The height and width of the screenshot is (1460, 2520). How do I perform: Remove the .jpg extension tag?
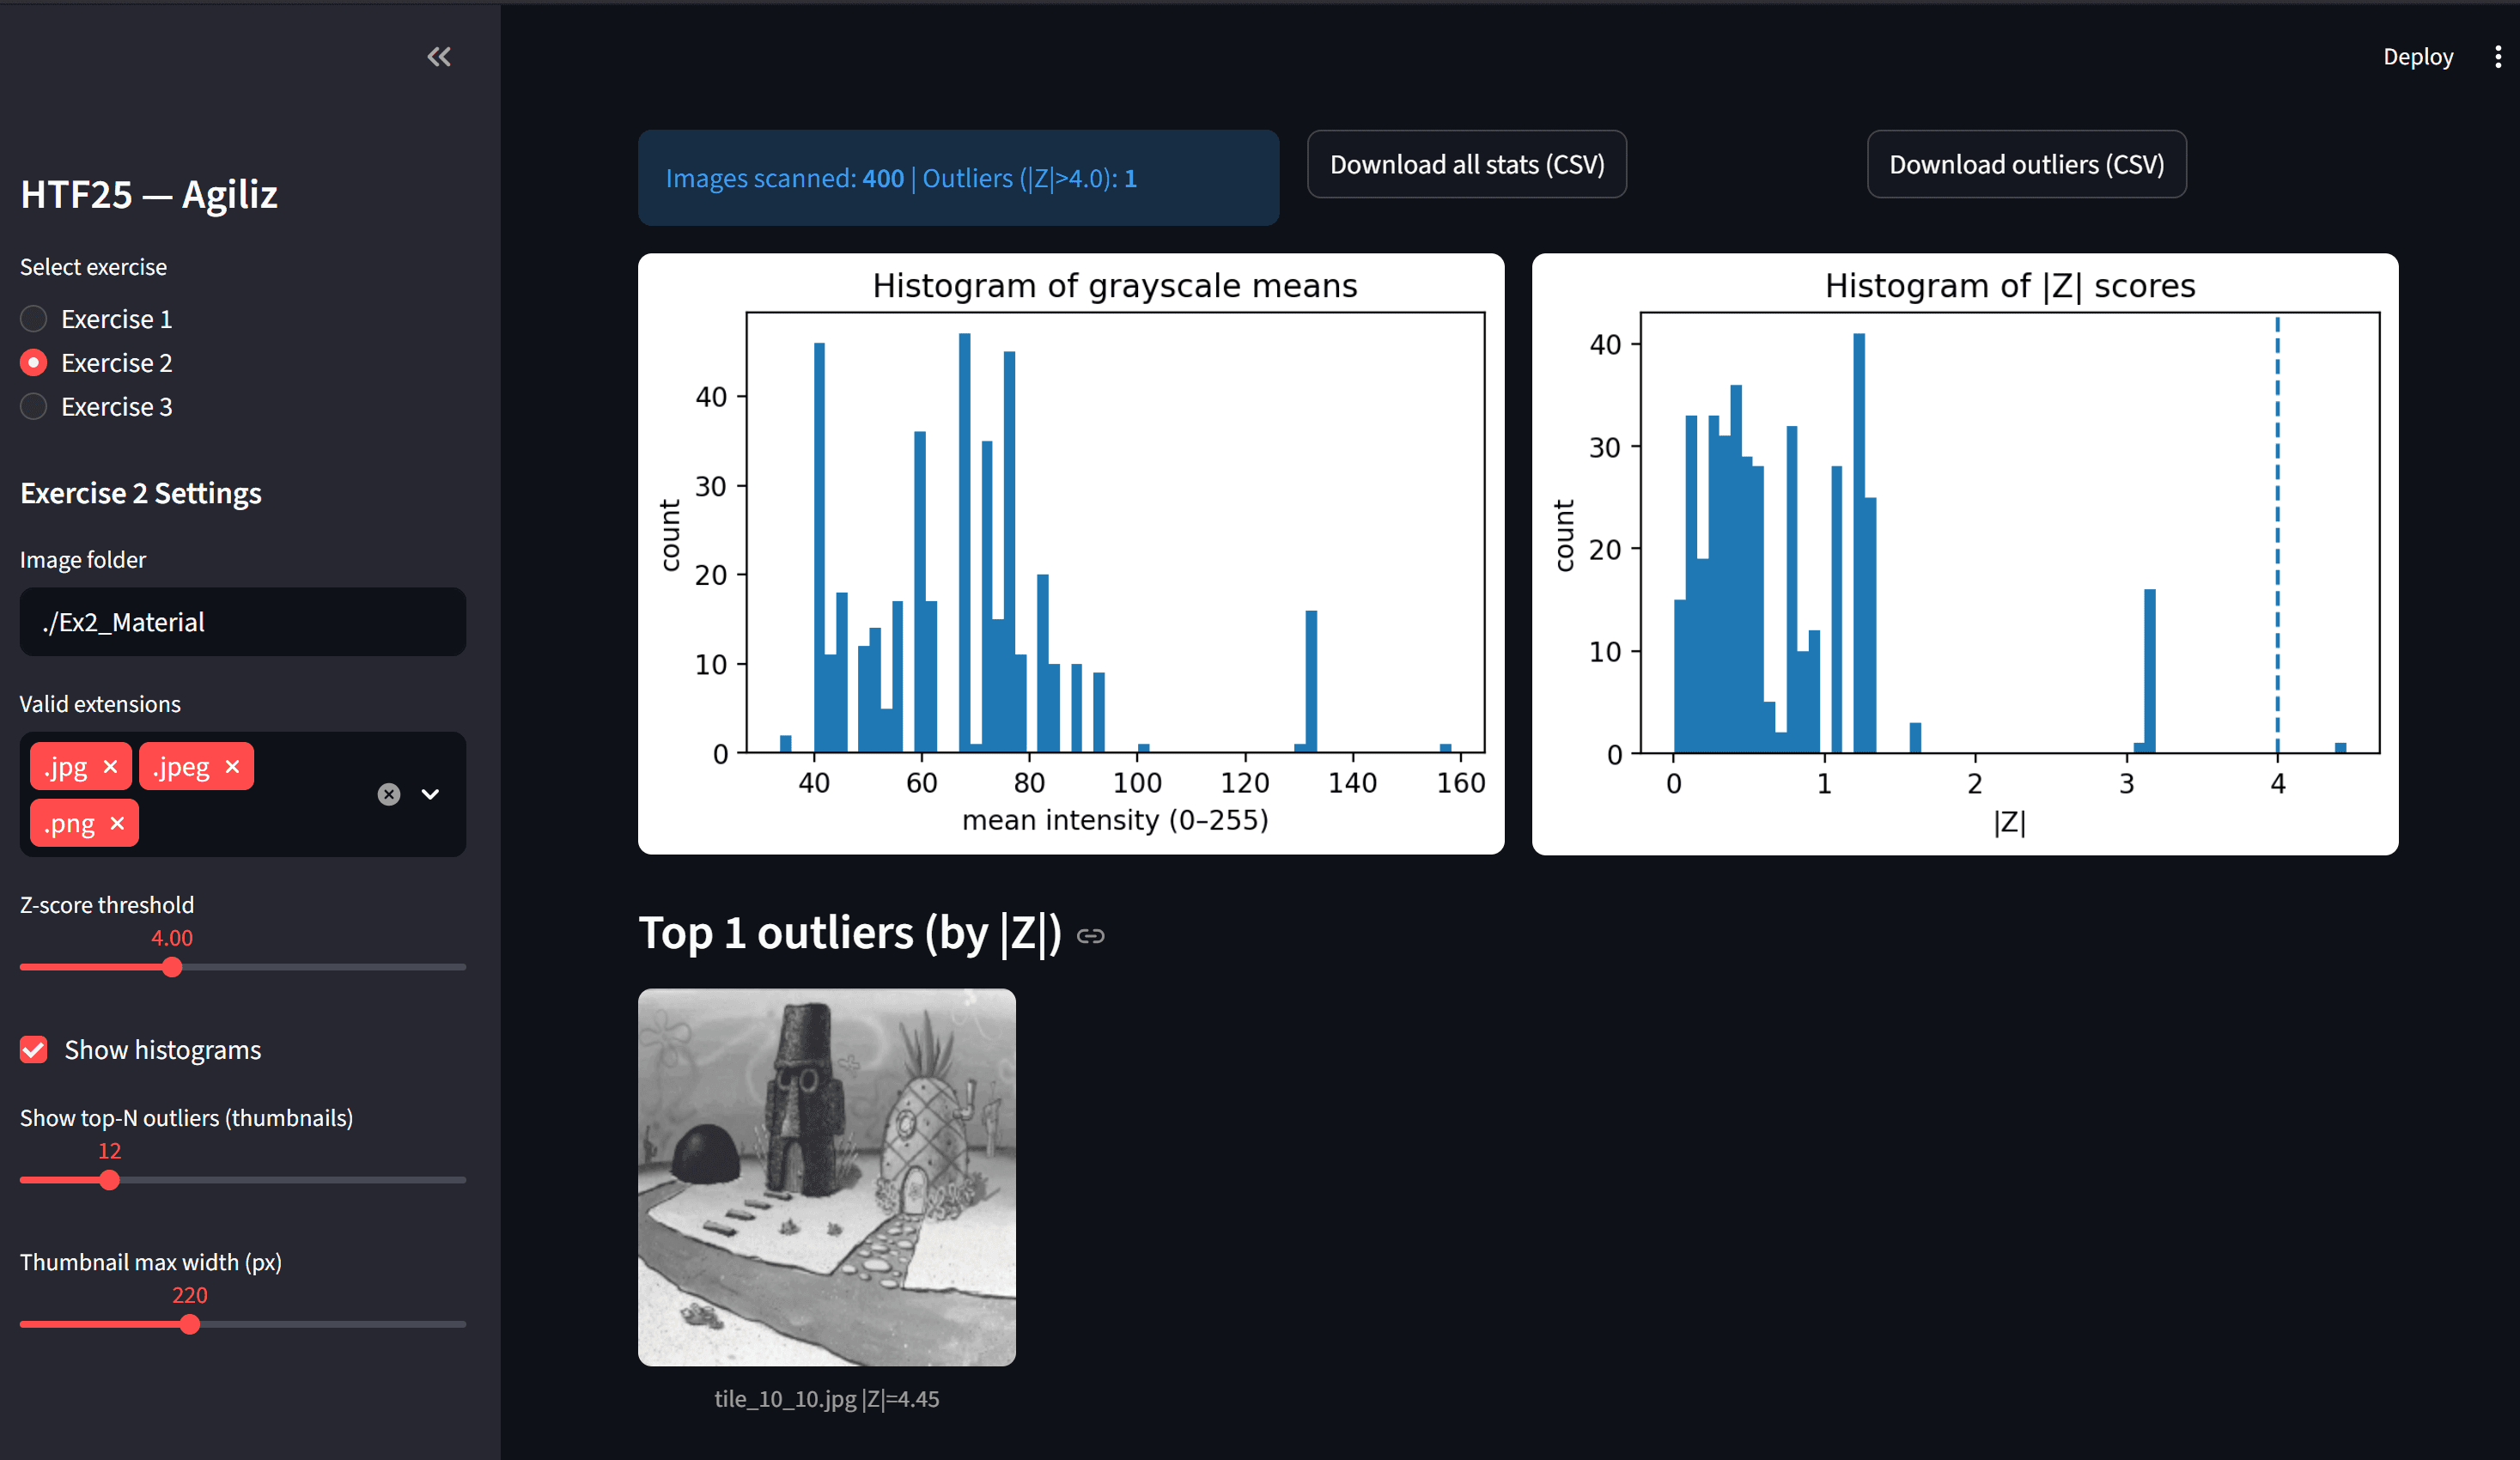pos(111,766)
